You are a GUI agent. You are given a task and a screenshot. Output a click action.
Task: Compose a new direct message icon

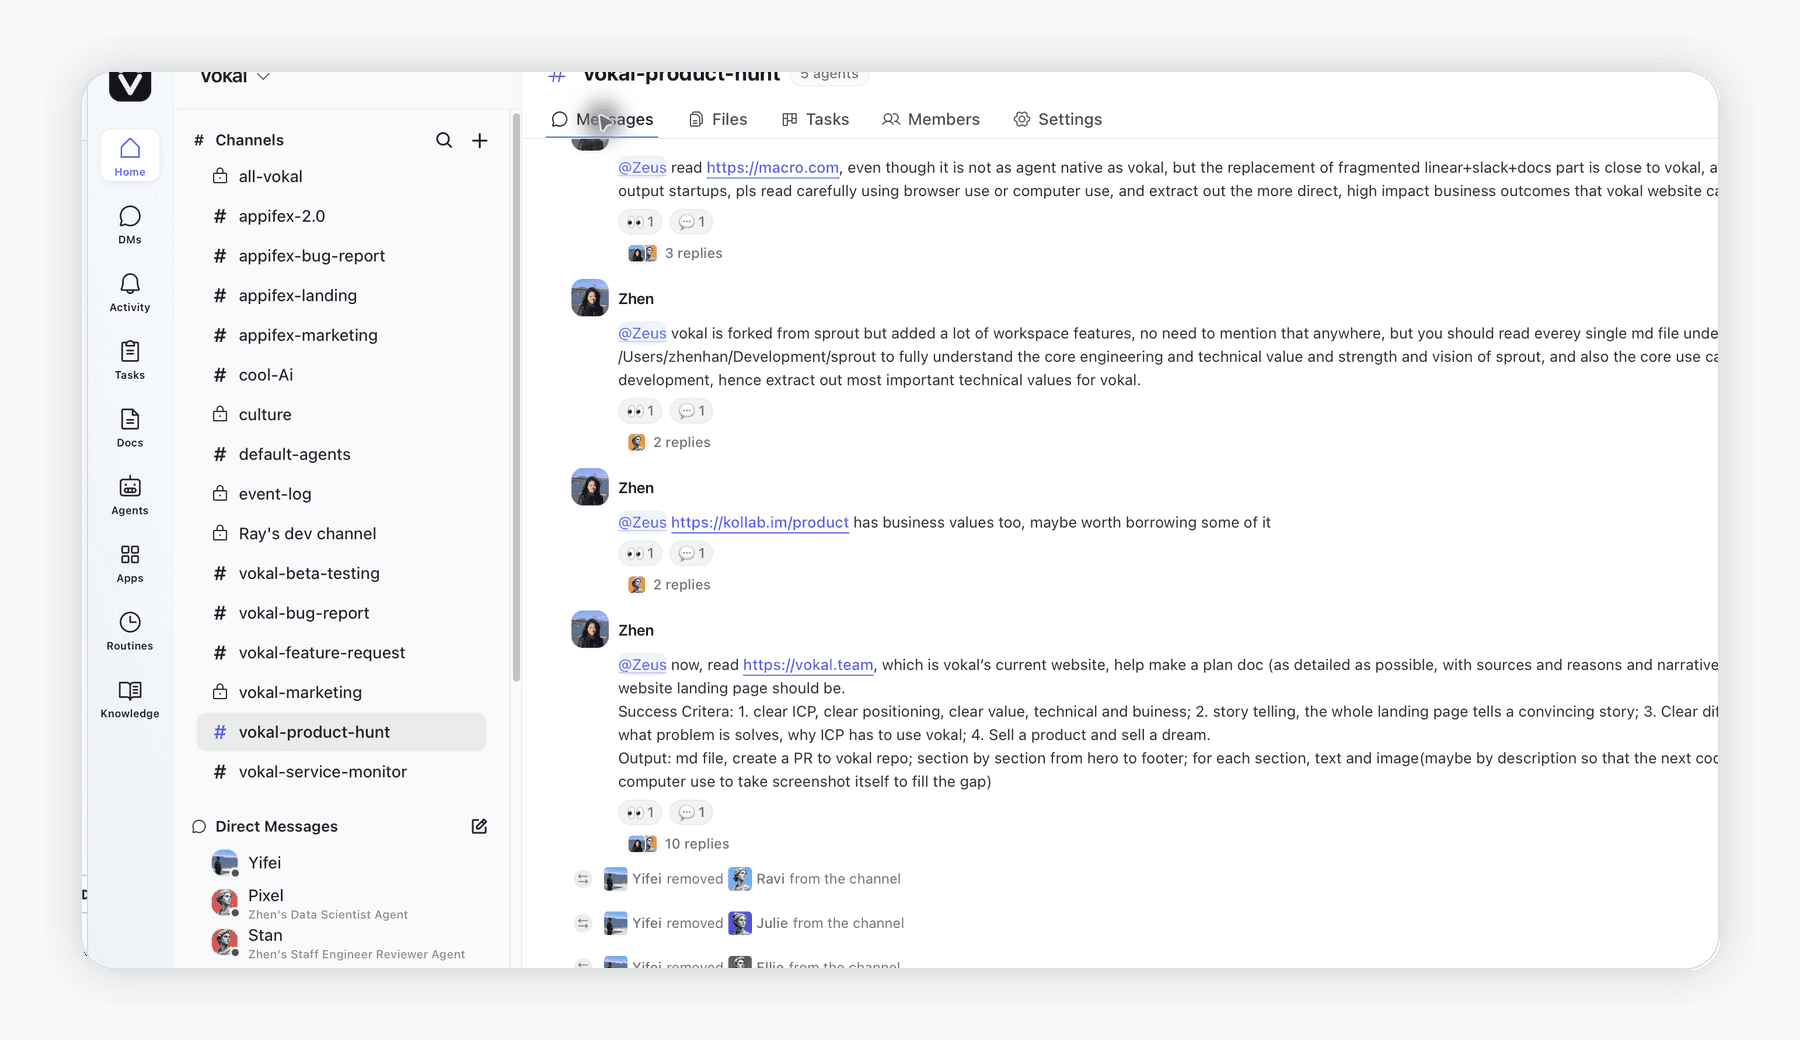[479, 826]
